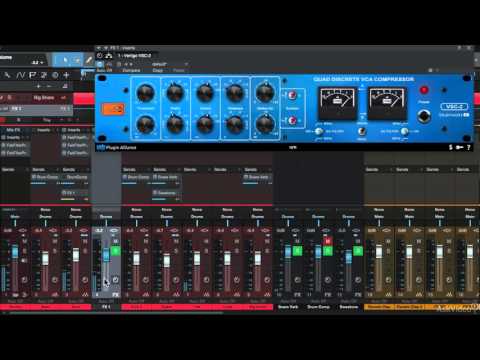Image resolution: width=480 pixels, height=360 pixels.
Task: Toggle the green solo-safe button on FX 1 channel
Action: [115, 251]
